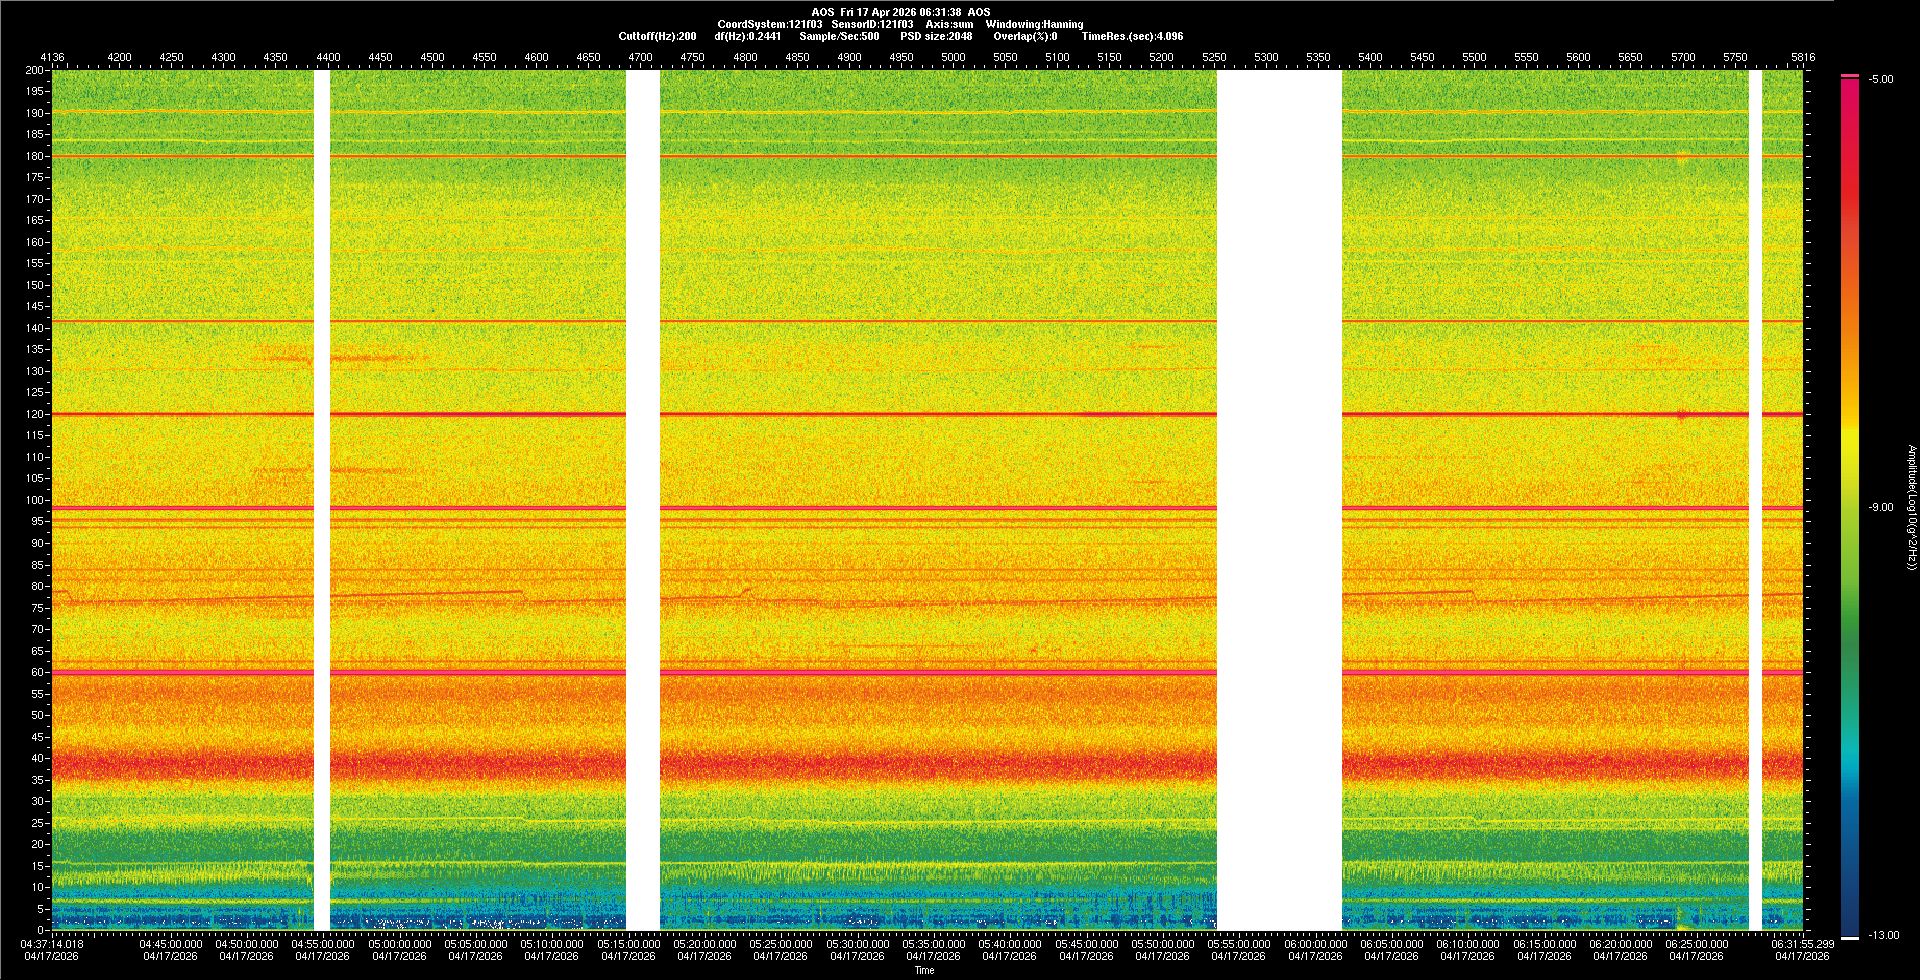The image size is (1920, 980).
Task: Click the Time label under the horizontal axis
Action: pyautogui.click(x=924, y=970)
